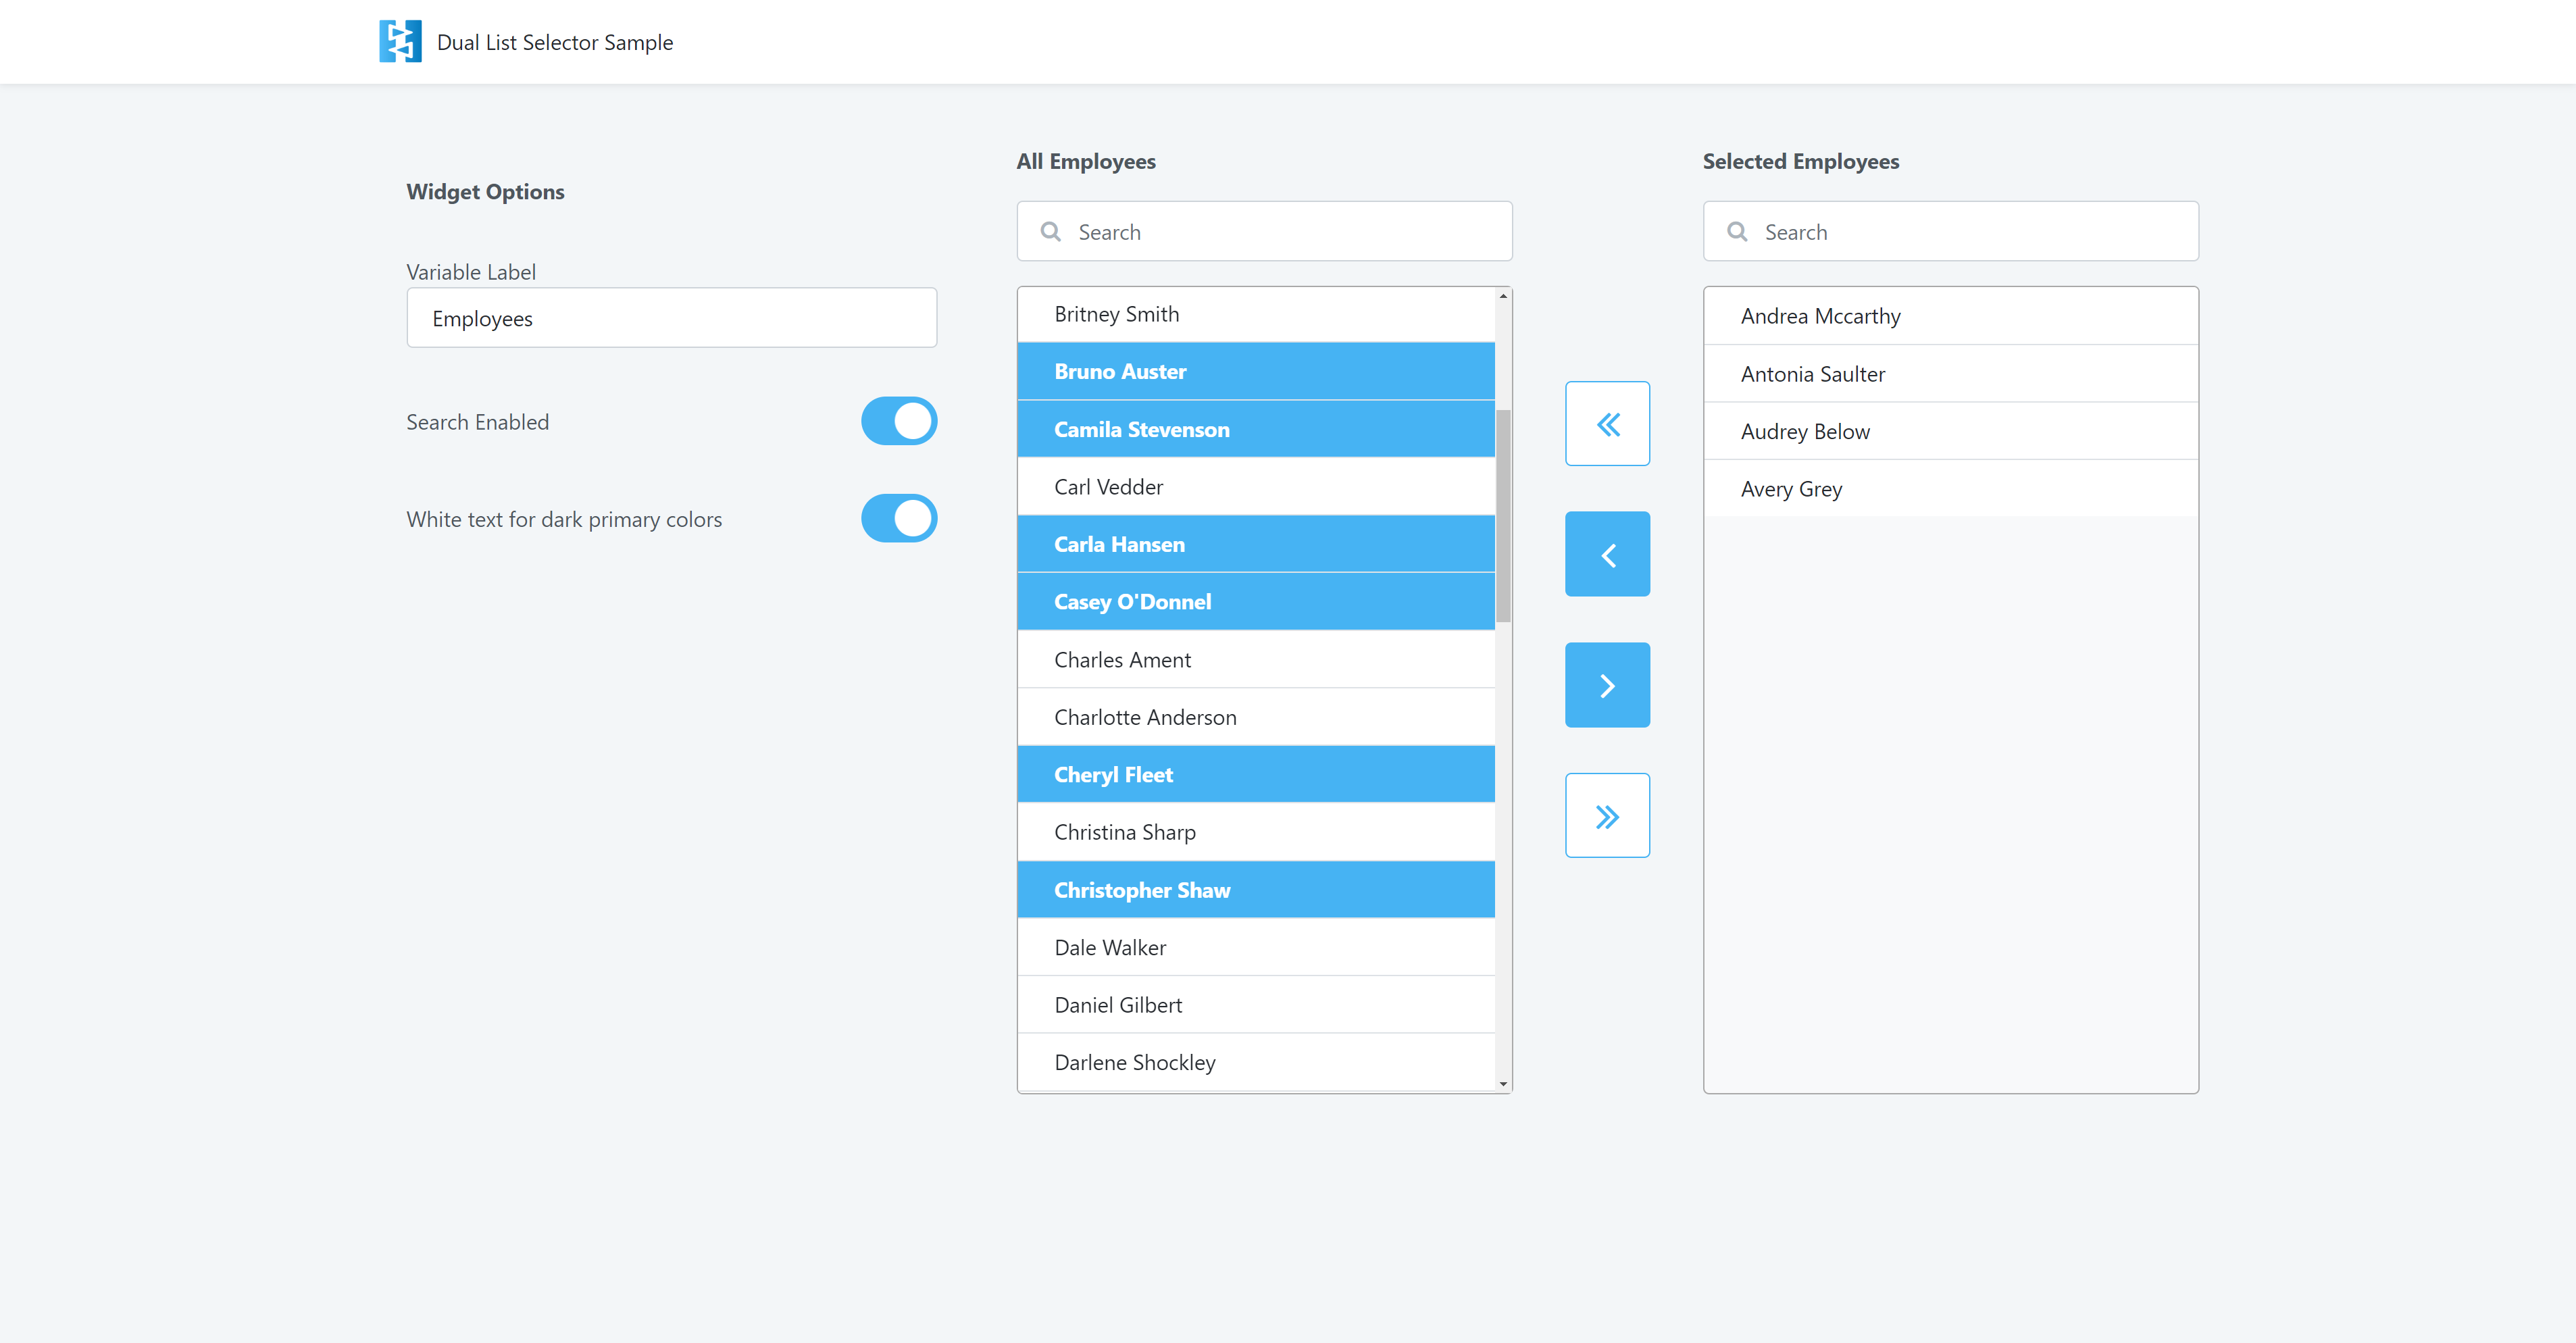Click the double-right move-all arrow button
The height and width of the screenshot is (1343, 2576).
tap(1607, 816)
